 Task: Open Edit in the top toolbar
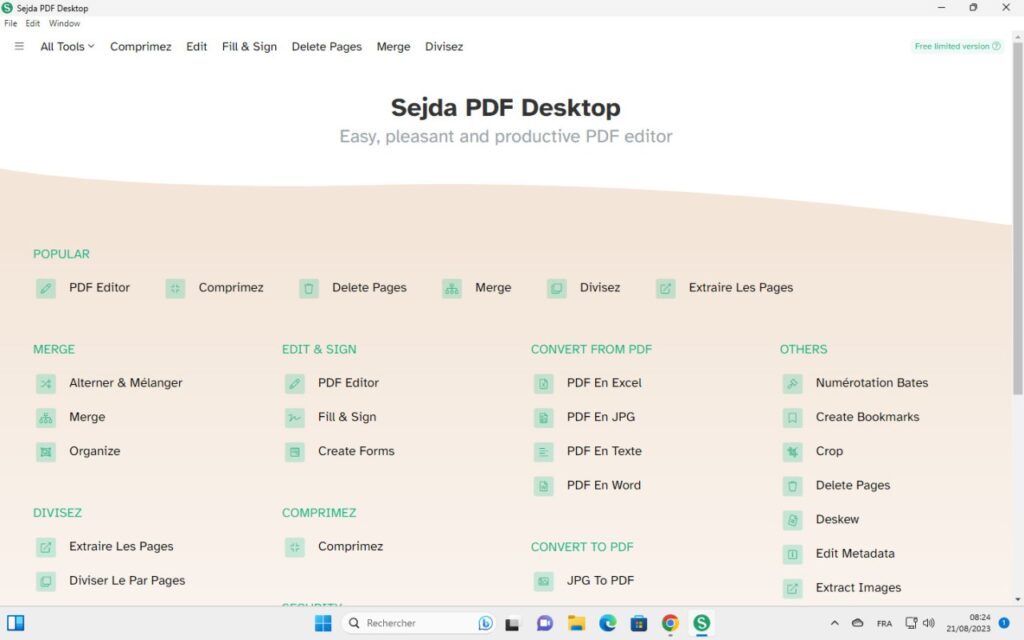point(196,46)
